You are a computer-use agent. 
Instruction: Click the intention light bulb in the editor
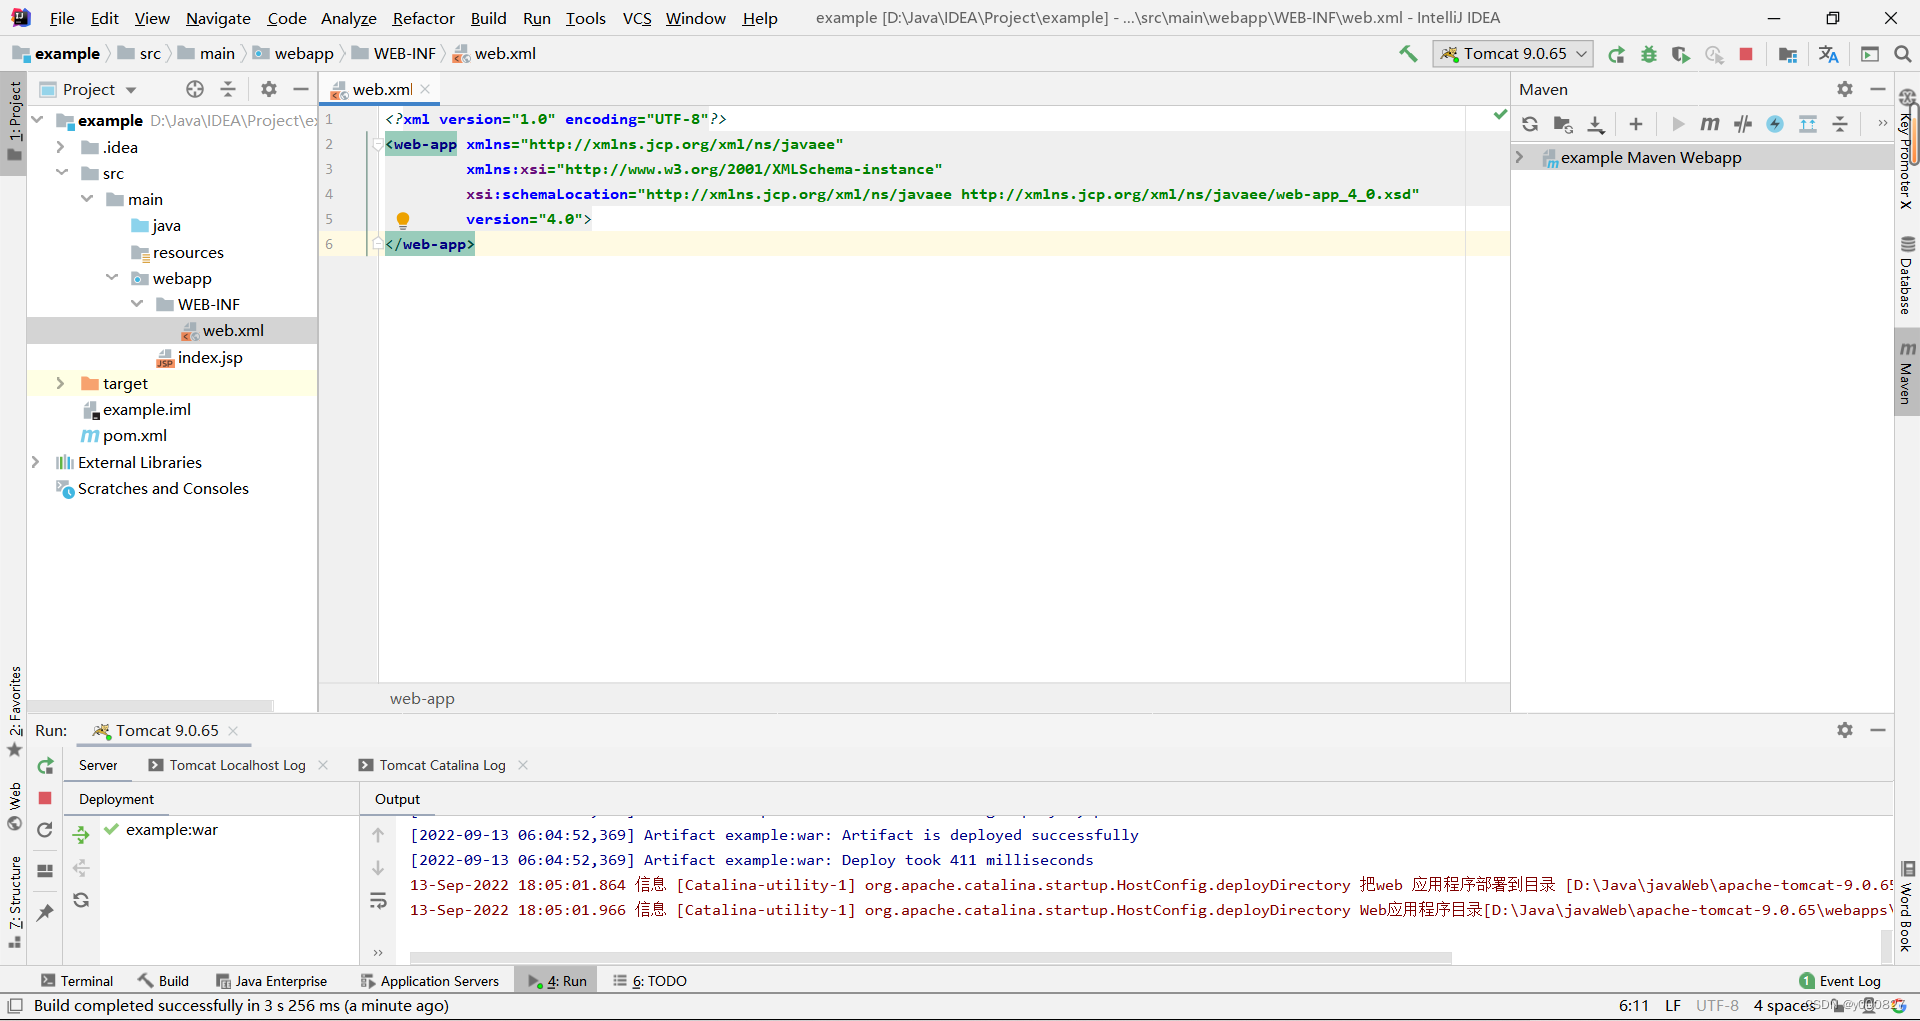(403, 220)
